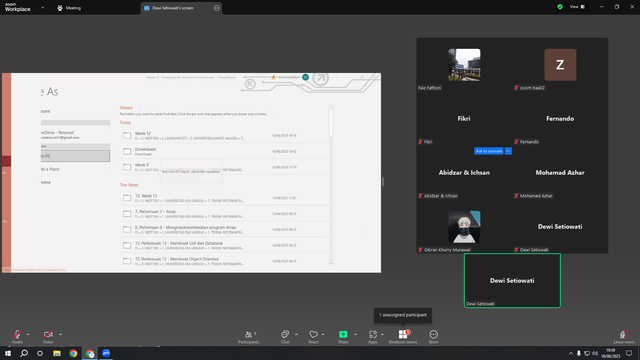Select the Mohamad Azhar participant tile
This screenshot has width=640, height=360.
[x=560, y=173]
